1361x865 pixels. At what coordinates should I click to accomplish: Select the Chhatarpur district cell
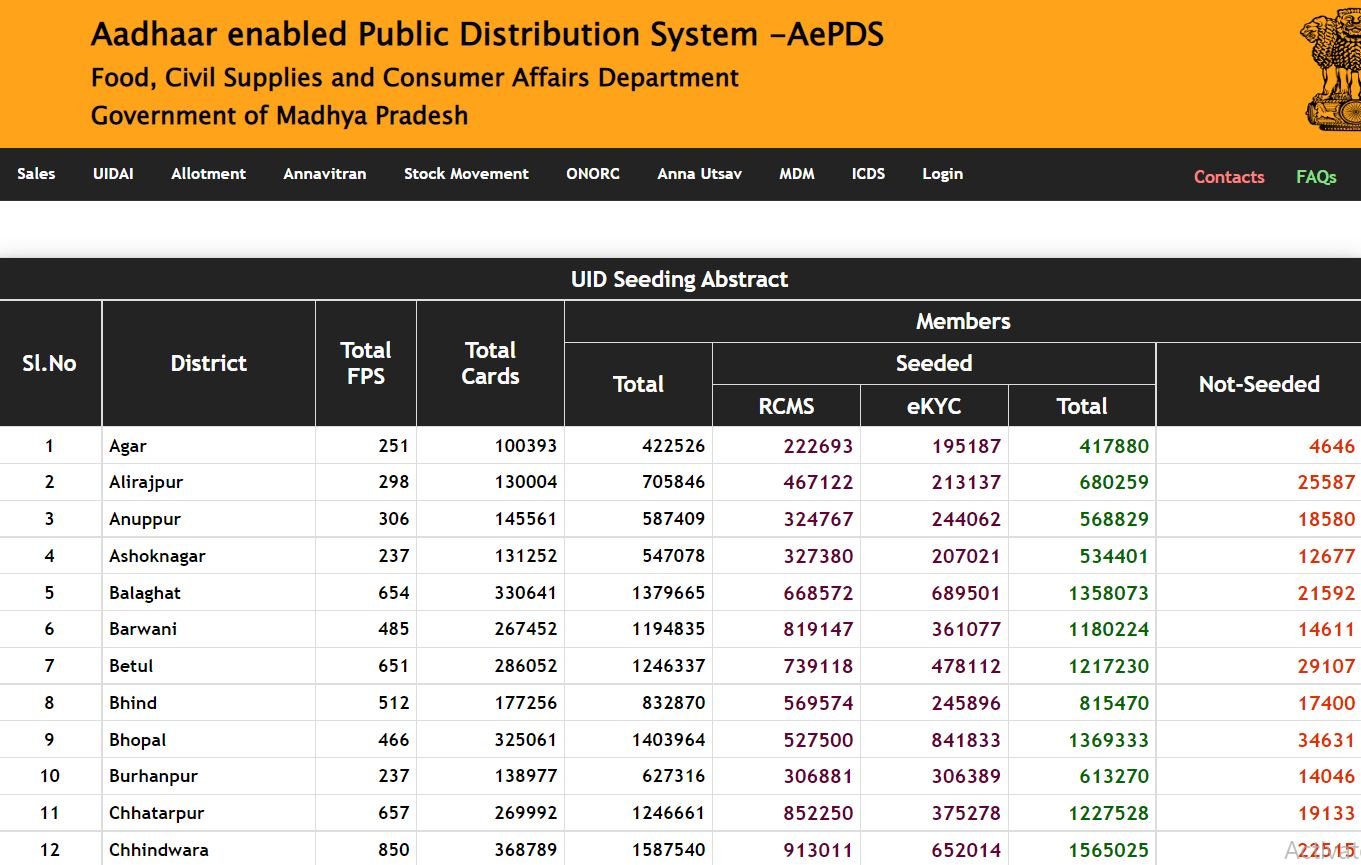(208, 813)
